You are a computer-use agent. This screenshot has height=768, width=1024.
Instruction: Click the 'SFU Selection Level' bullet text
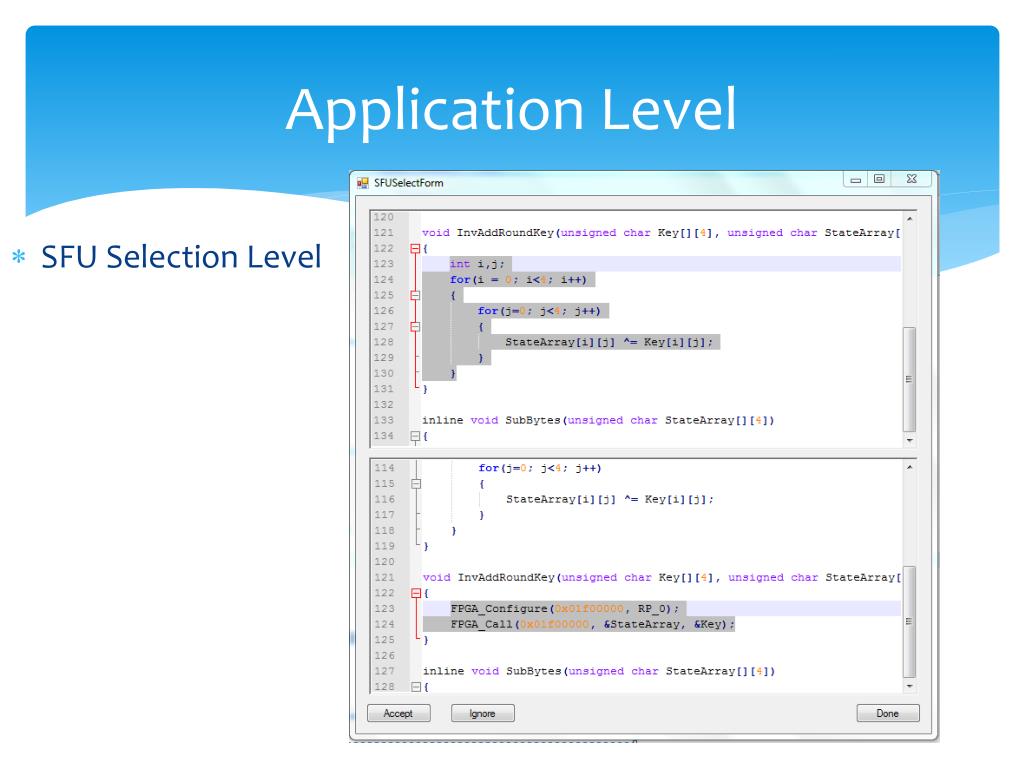pyautogui.click(x=181, y=257)
